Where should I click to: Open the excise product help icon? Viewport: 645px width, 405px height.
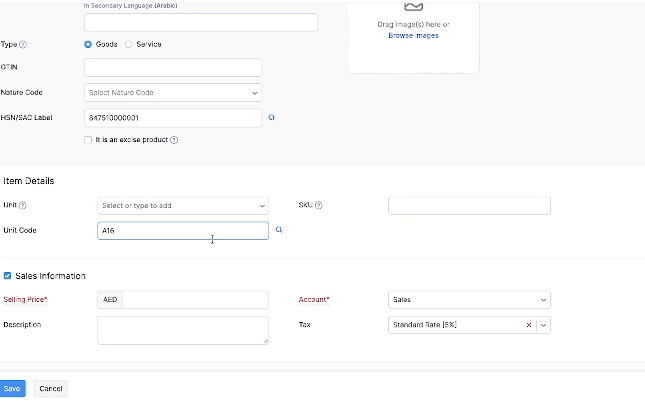[174, 140]
